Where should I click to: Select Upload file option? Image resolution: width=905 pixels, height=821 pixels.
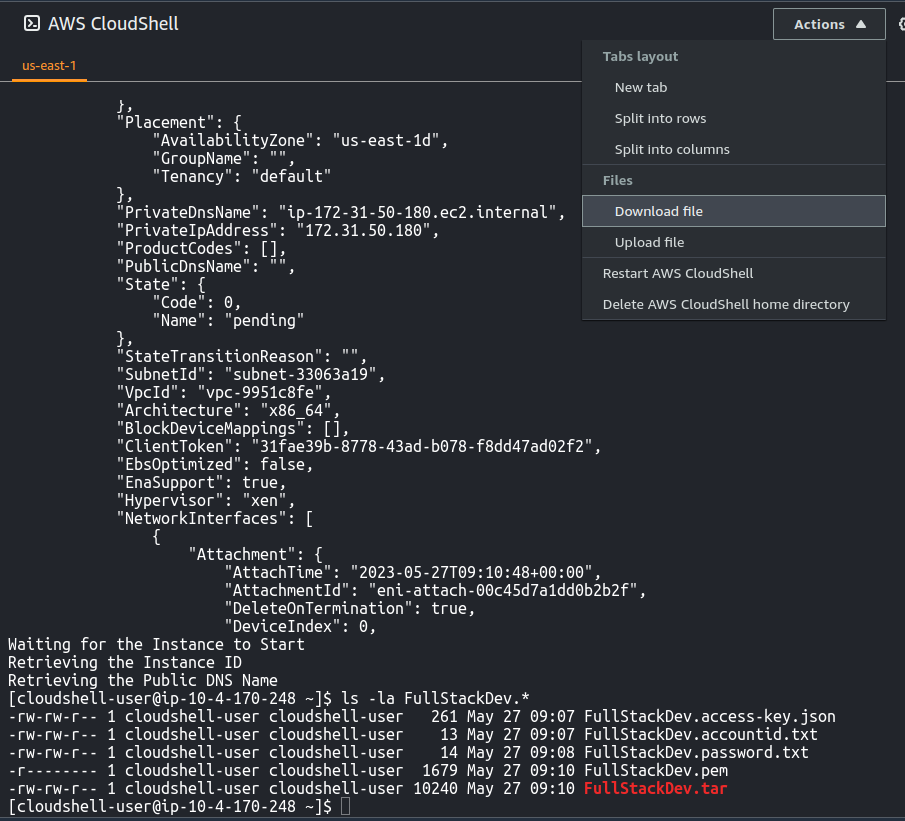click(x=734, y=242)
